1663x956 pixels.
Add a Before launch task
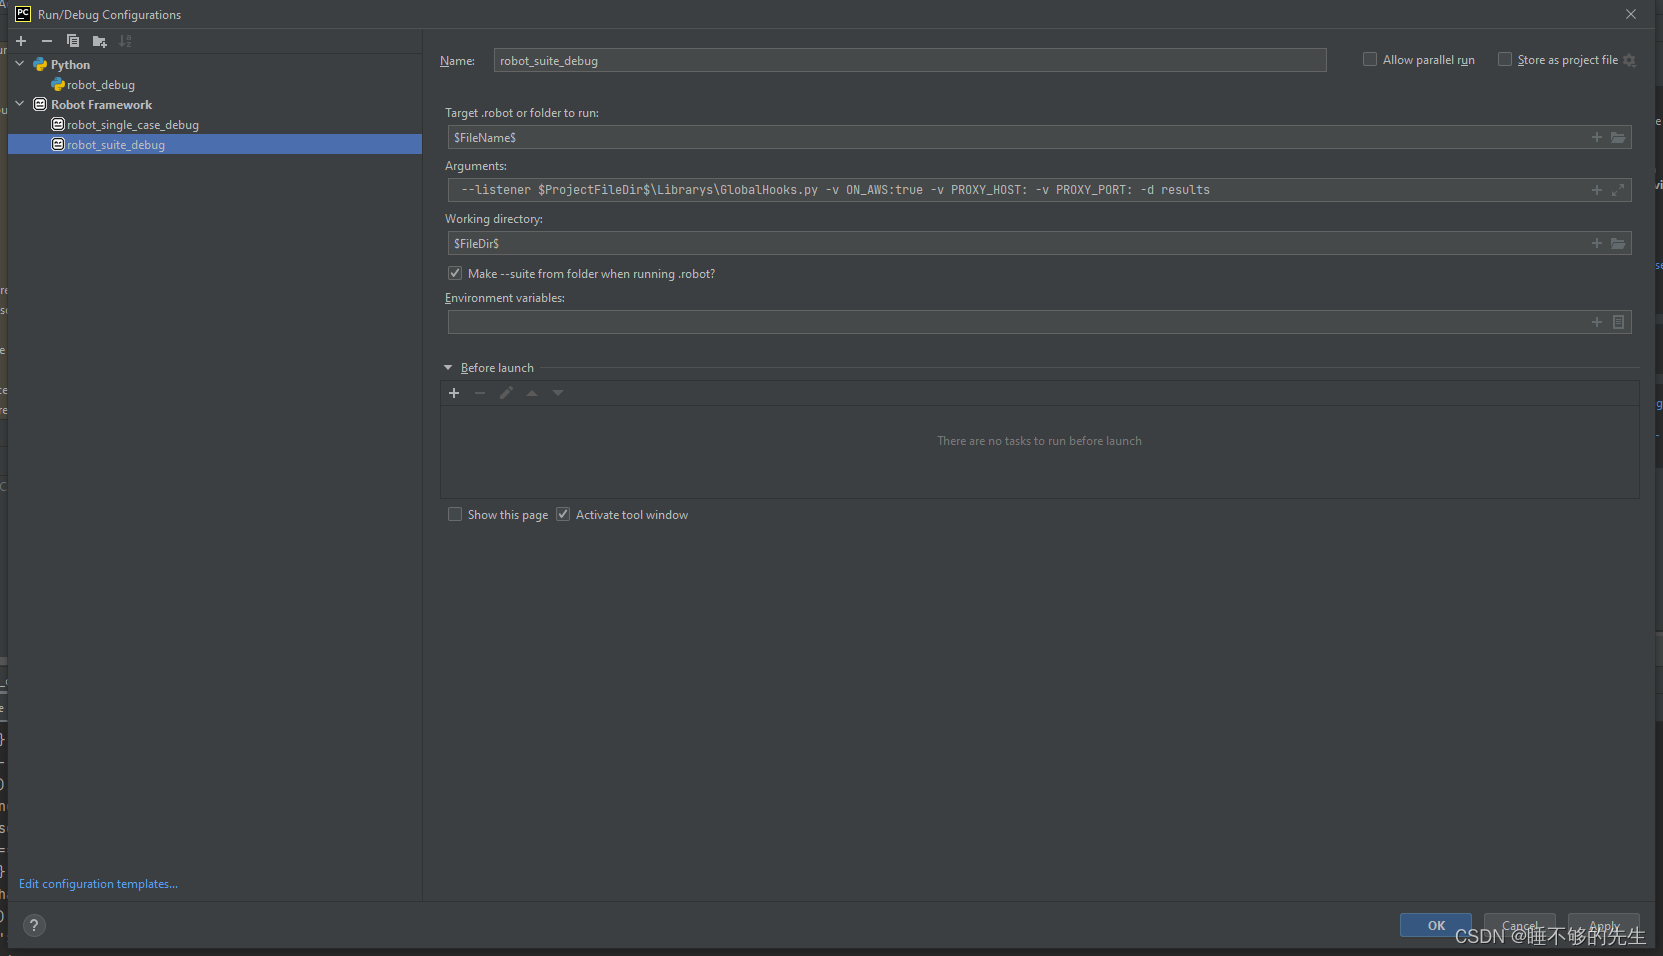(x=455, y=392)
